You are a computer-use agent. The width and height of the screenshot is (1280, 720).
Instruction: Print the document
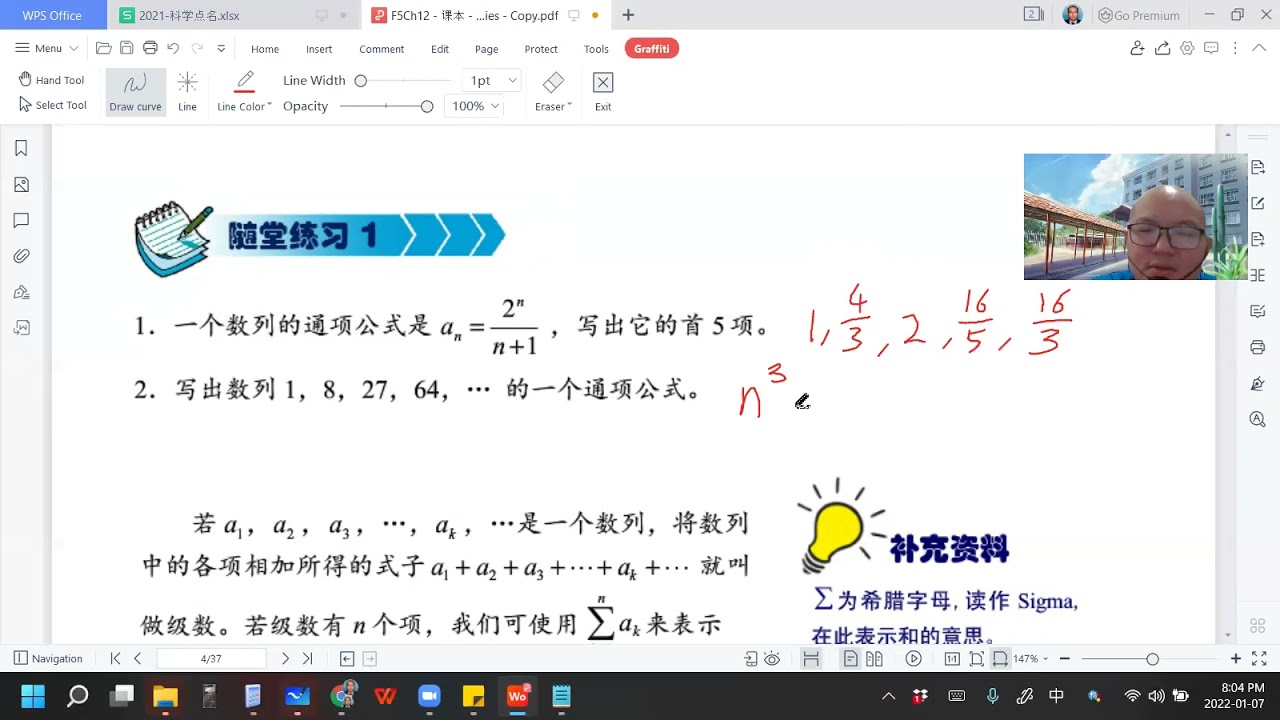click(150, 48)
